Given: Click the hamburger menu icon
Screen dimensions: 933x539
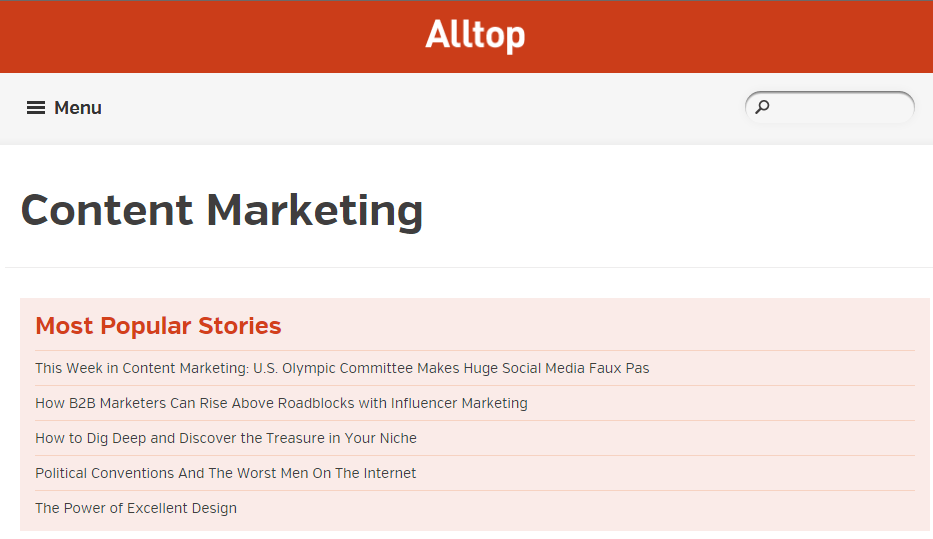Looking at the screenshot, I should pyautogui.click(x=36, y=108).
